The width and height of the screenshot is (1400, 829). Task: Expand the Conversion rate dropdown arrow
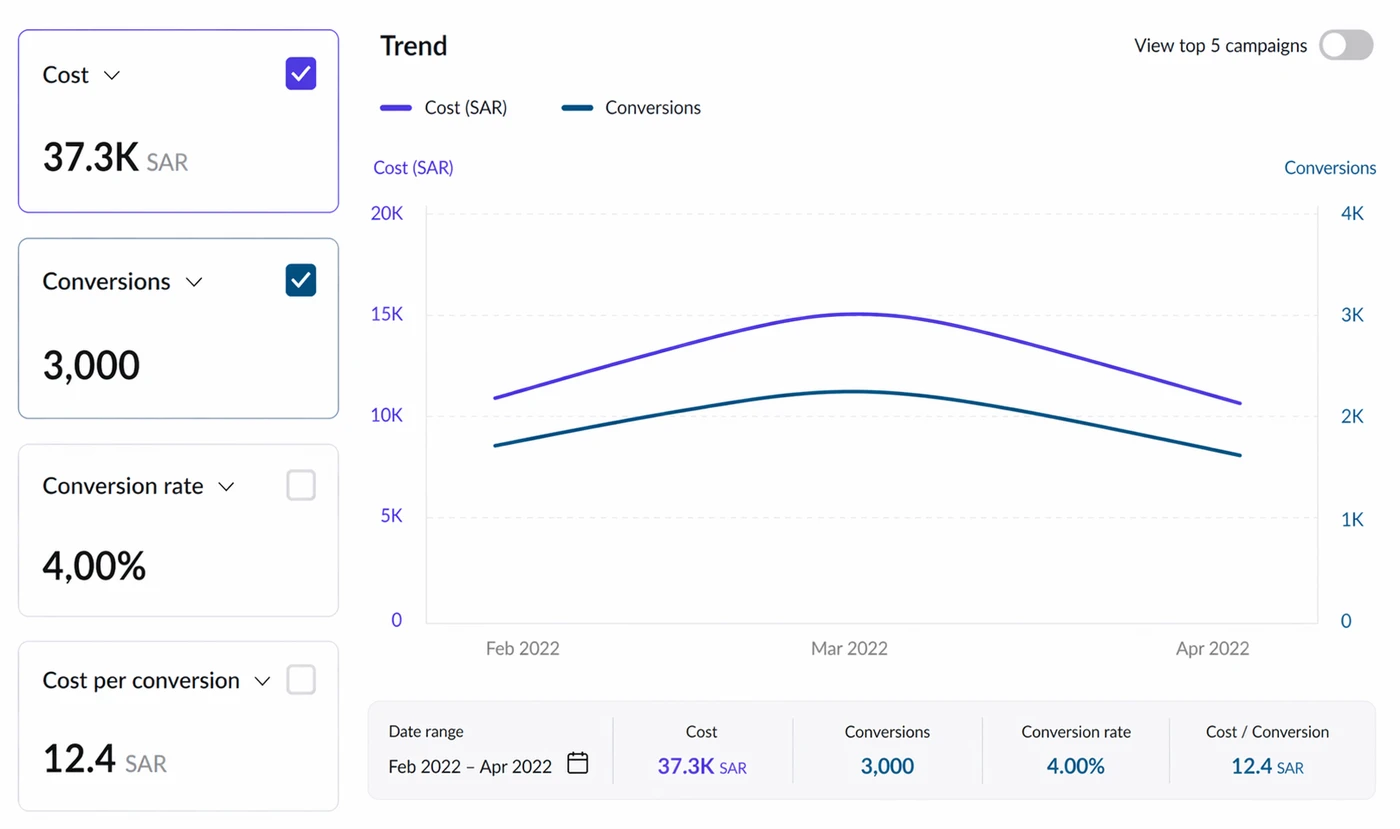226,487
